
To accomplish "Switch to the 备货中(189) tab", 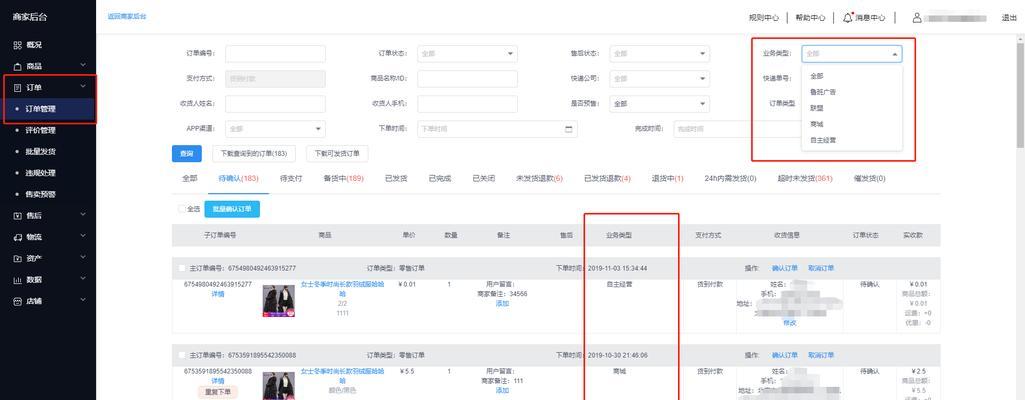I will 343,178.
